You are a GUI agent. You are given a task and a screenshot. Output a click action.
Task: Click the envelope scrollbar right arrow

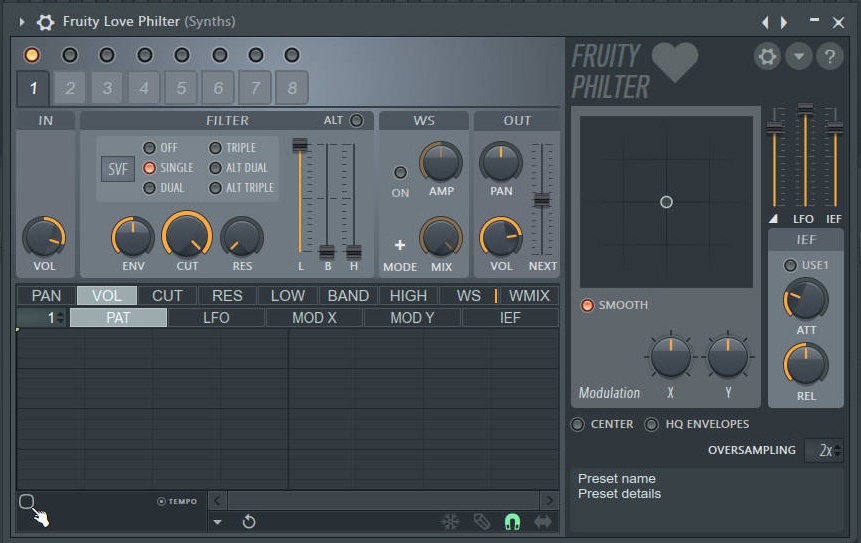pyautogui.click(x=549, y=500)
